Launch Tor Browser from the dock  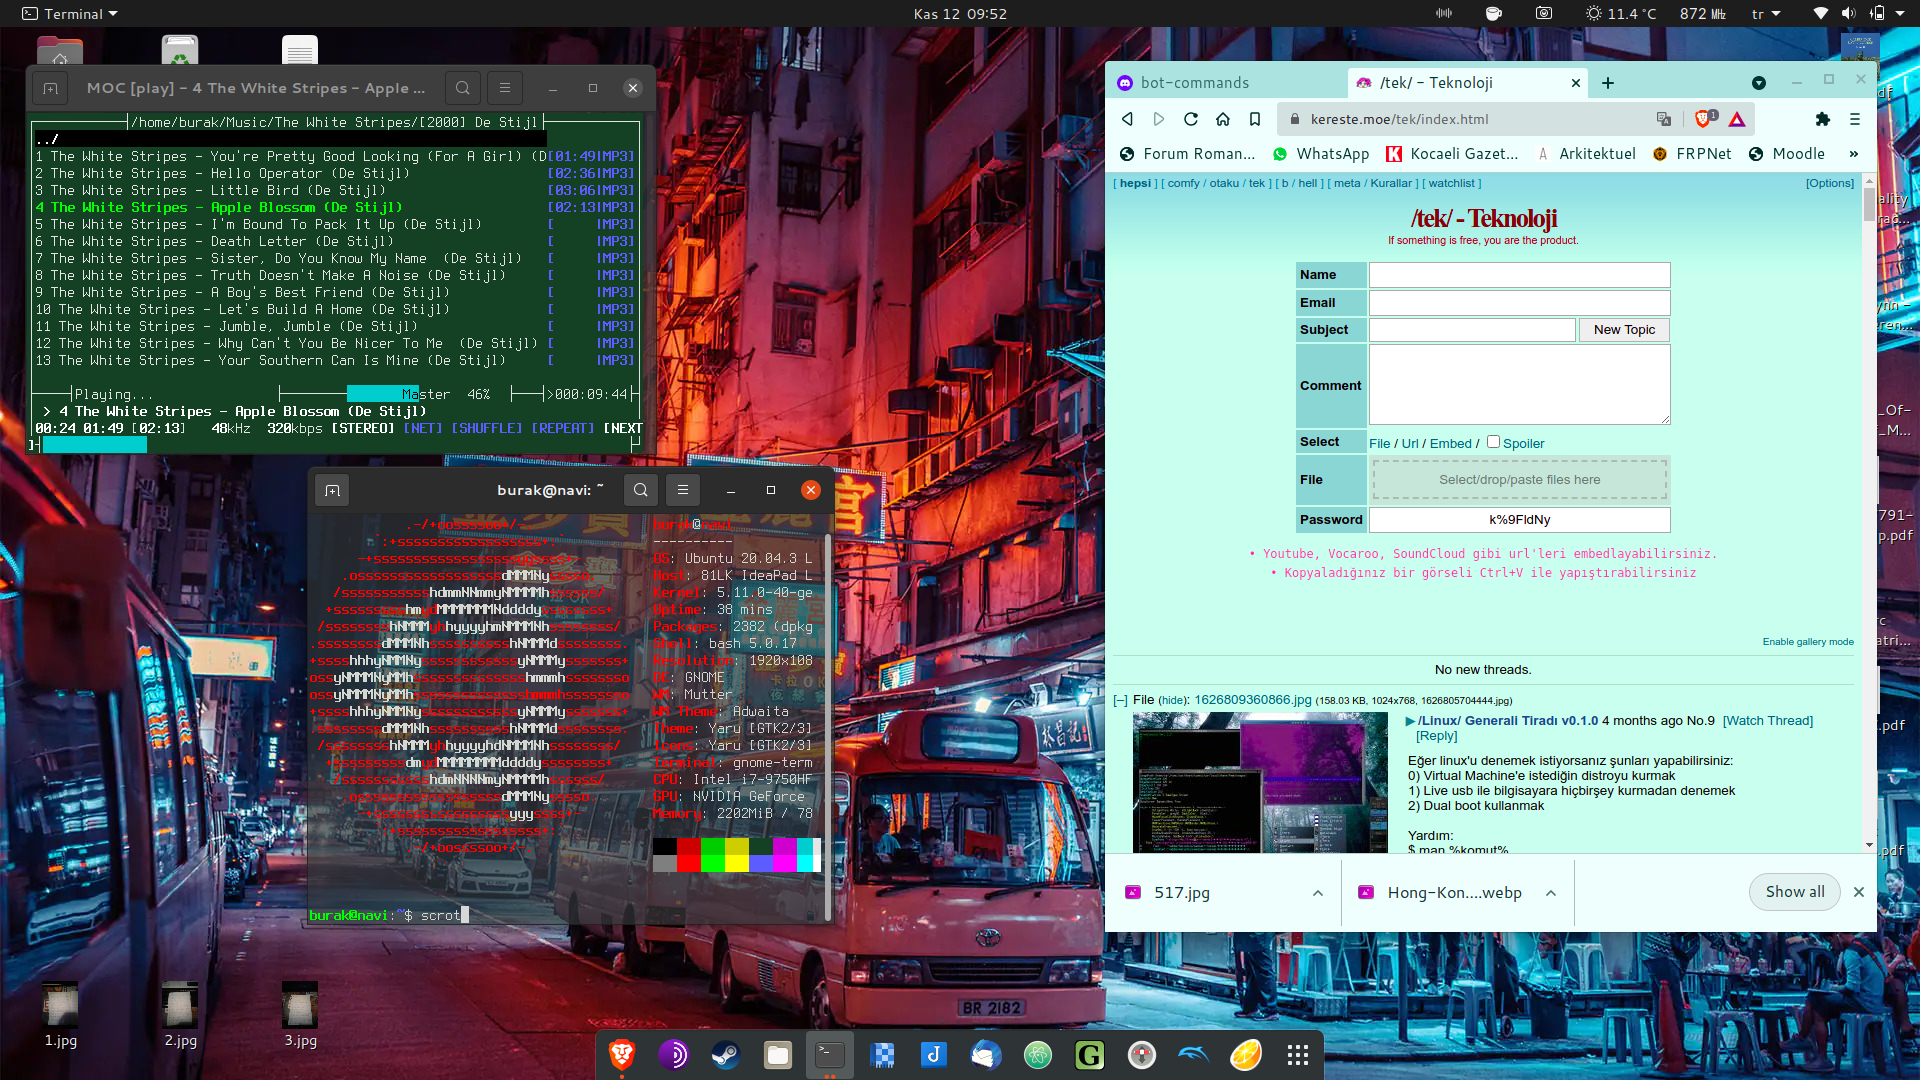pos(673,1055)
